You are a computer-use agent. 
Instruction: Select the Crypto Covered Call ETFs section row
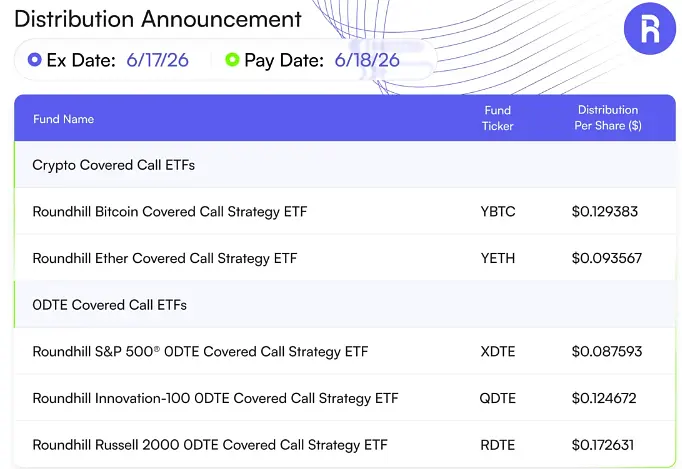(345, 165)
